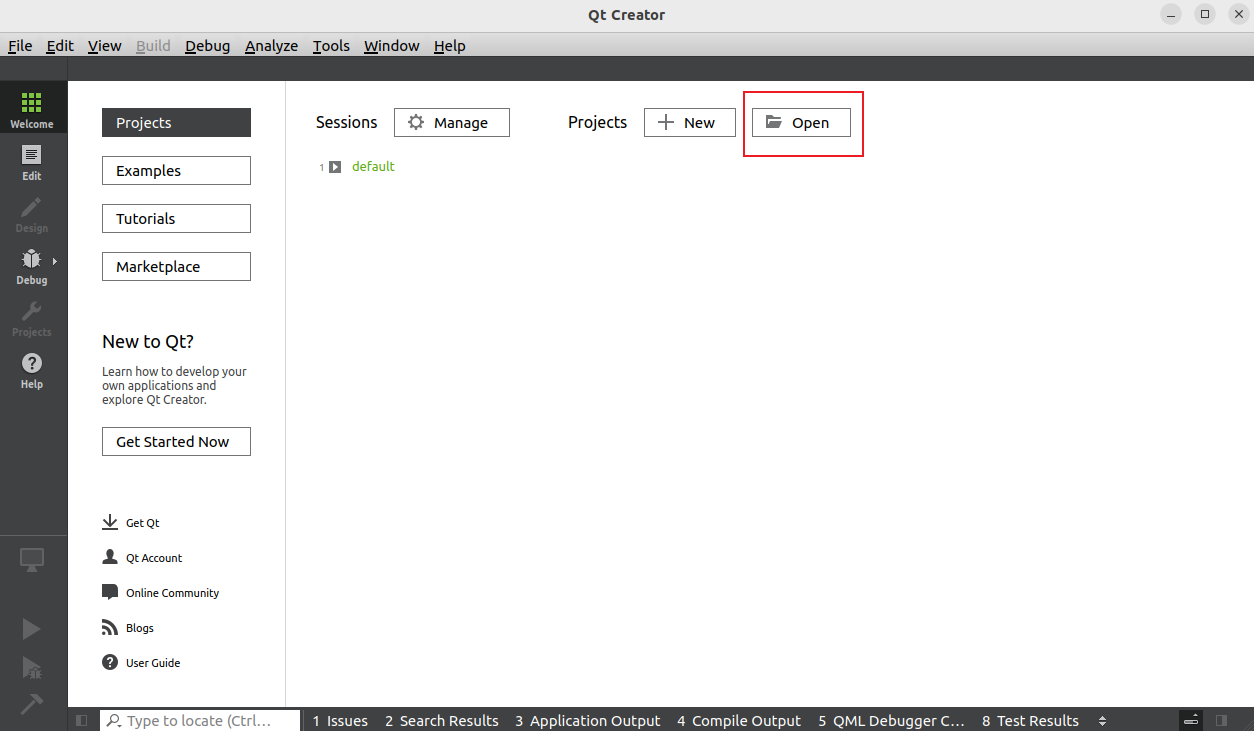Screen dimensions: 1254x731
Task: Click the plus icon on the New button
Action: click(666, 122)
